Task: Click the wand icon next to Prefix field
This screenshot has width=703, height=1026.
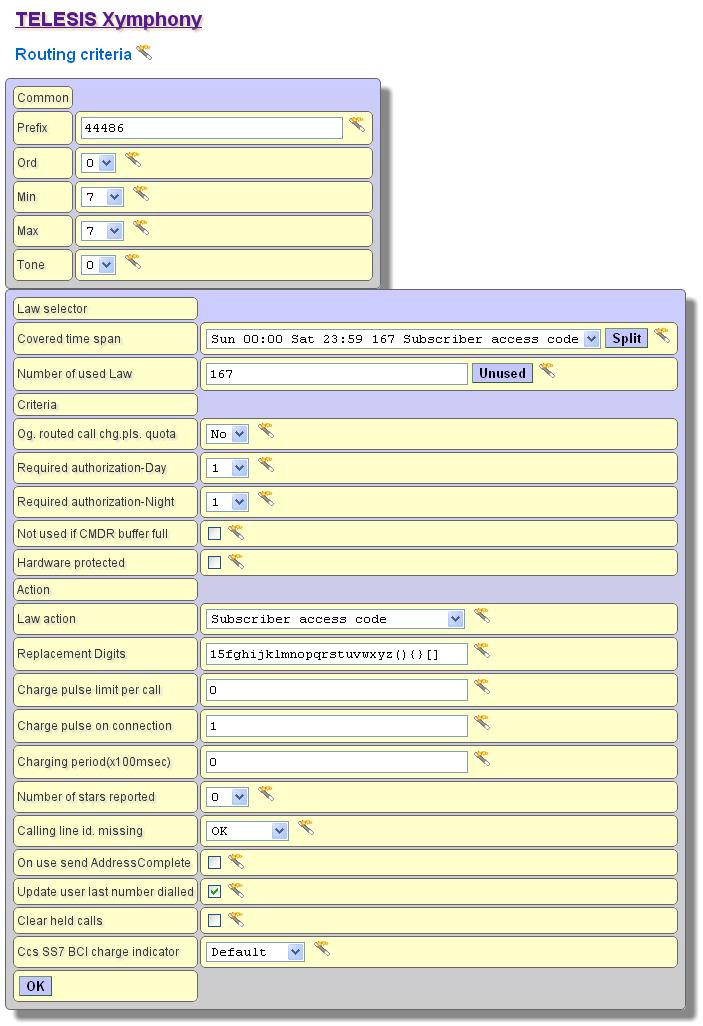Action: [357, 125]
